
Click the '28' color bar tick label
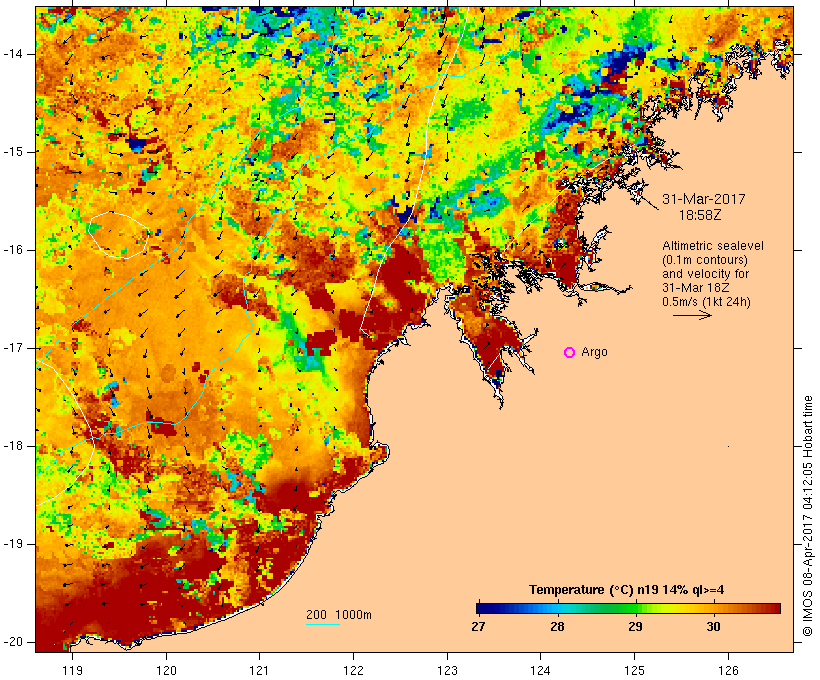(557, 627)
